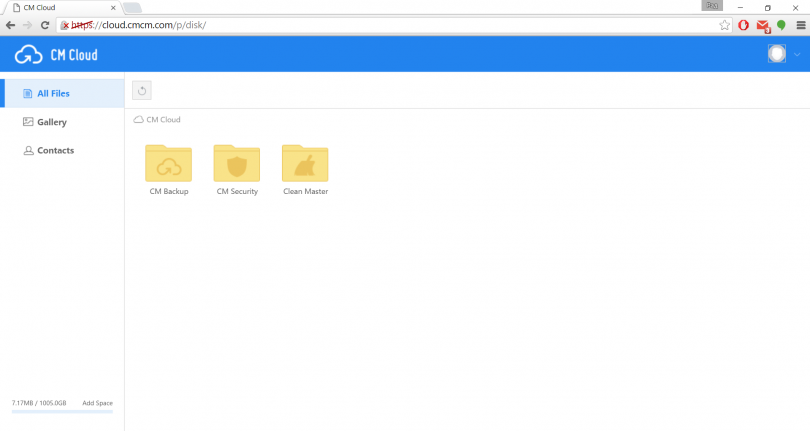This screenshot has width=810, height=431.
Task: Select All Files in the sidebar
Action: point(52,93)
